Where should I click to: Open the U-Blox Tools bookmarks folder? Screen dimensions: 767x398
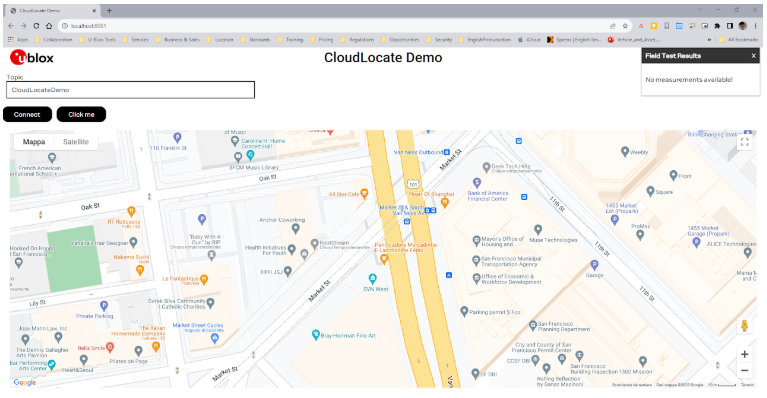[x=98, y=40]
